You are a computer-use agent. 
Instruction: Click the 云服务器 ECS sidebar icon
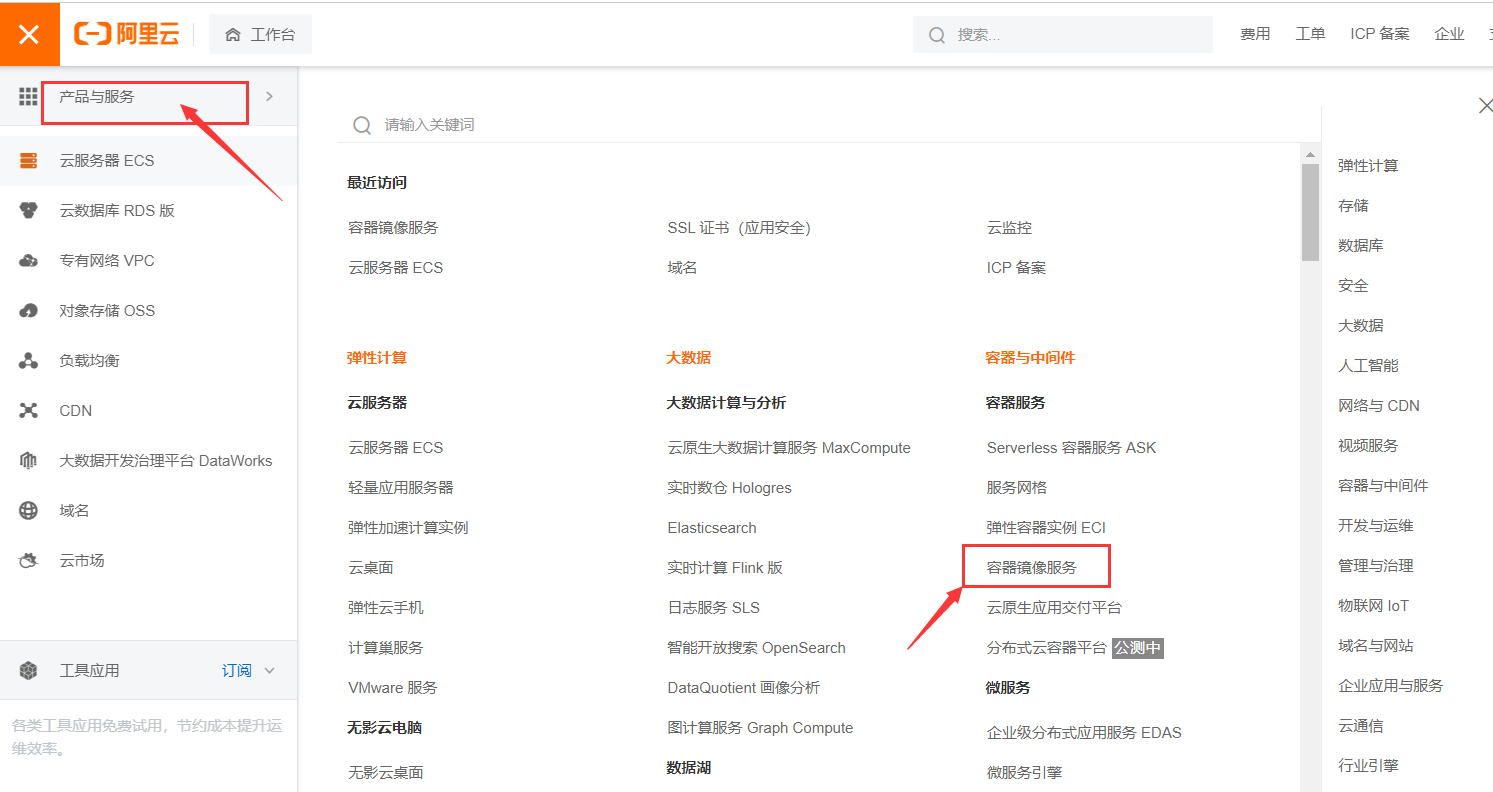28,161
